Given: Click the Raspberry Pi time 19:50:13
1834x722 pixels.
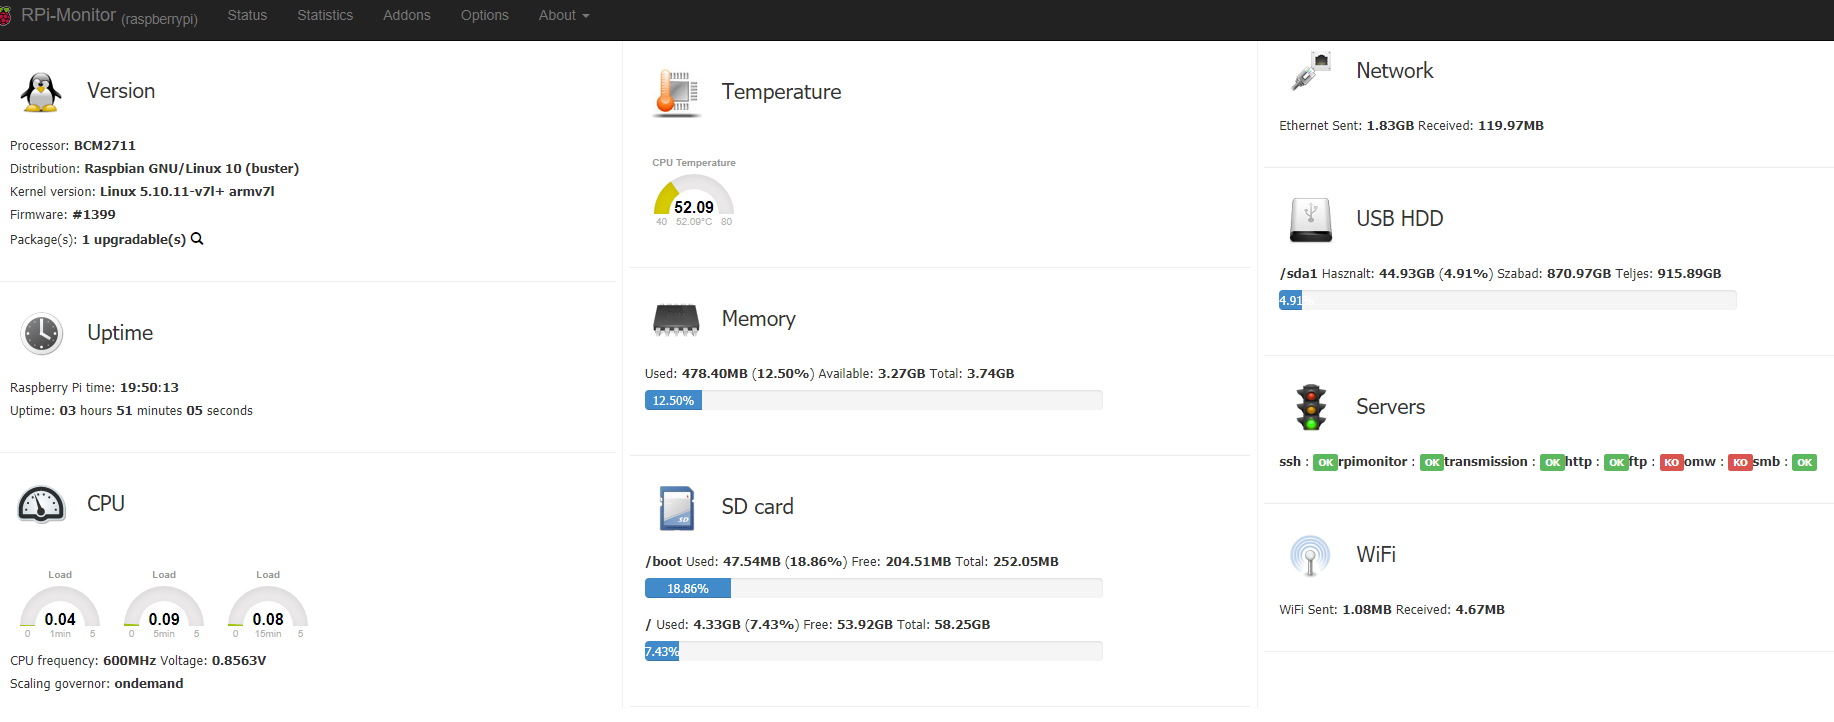Looking at the screenshot, I should pyautogui.click(x=149, y=388).
